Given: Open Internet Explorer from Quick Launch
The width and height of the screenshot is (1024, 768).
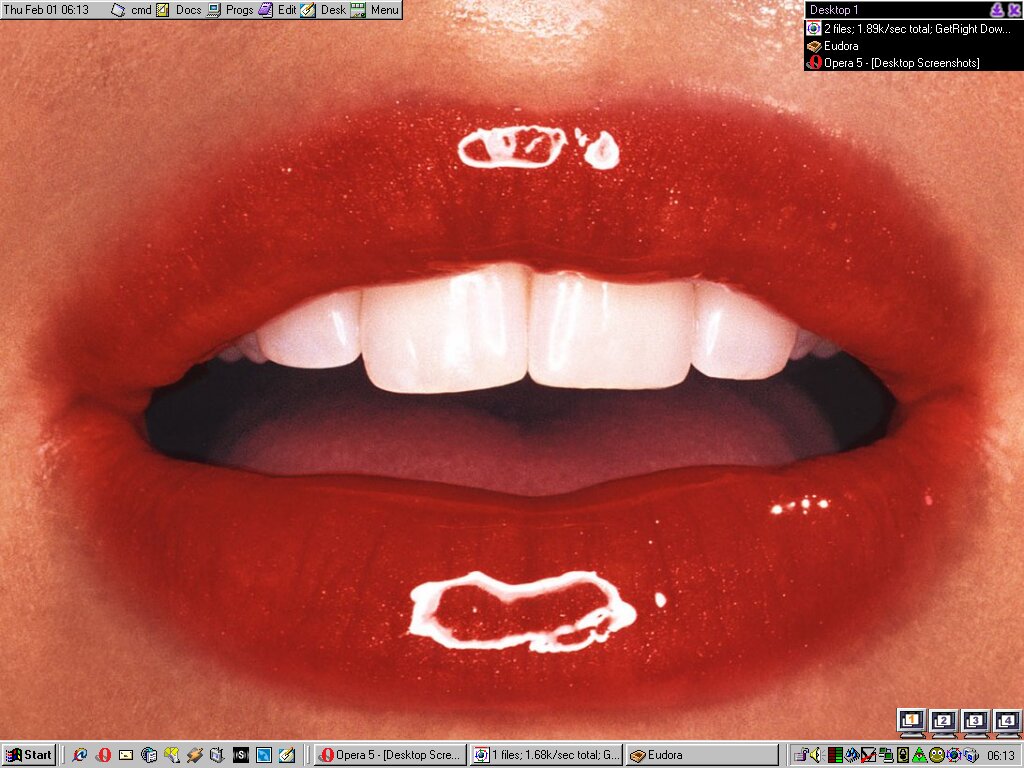Looking at the screenshot, I should coord(80,755).
